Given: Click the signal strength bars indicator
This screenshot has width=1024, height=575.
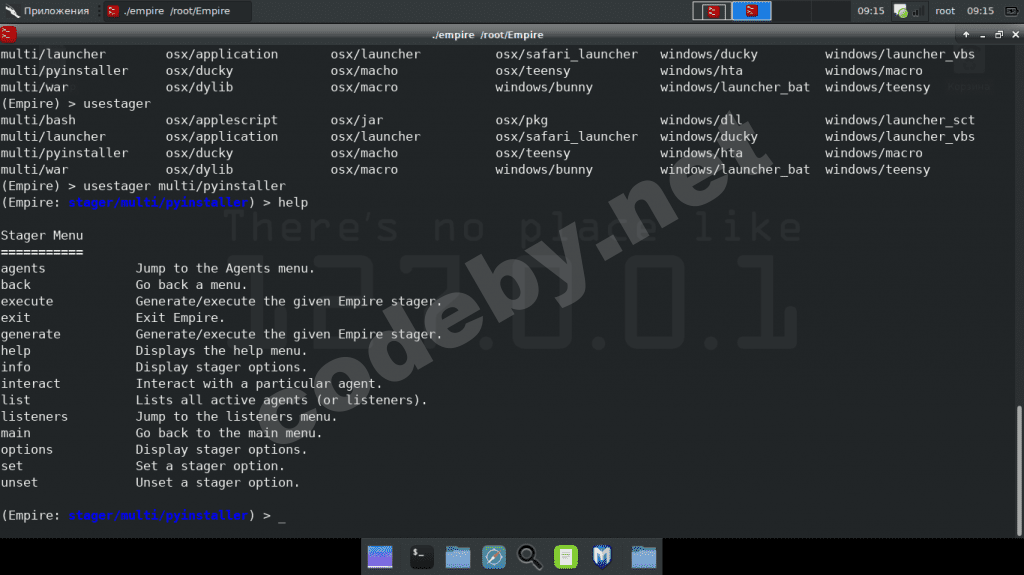Looking at the screenshot, I should [917, 11].
